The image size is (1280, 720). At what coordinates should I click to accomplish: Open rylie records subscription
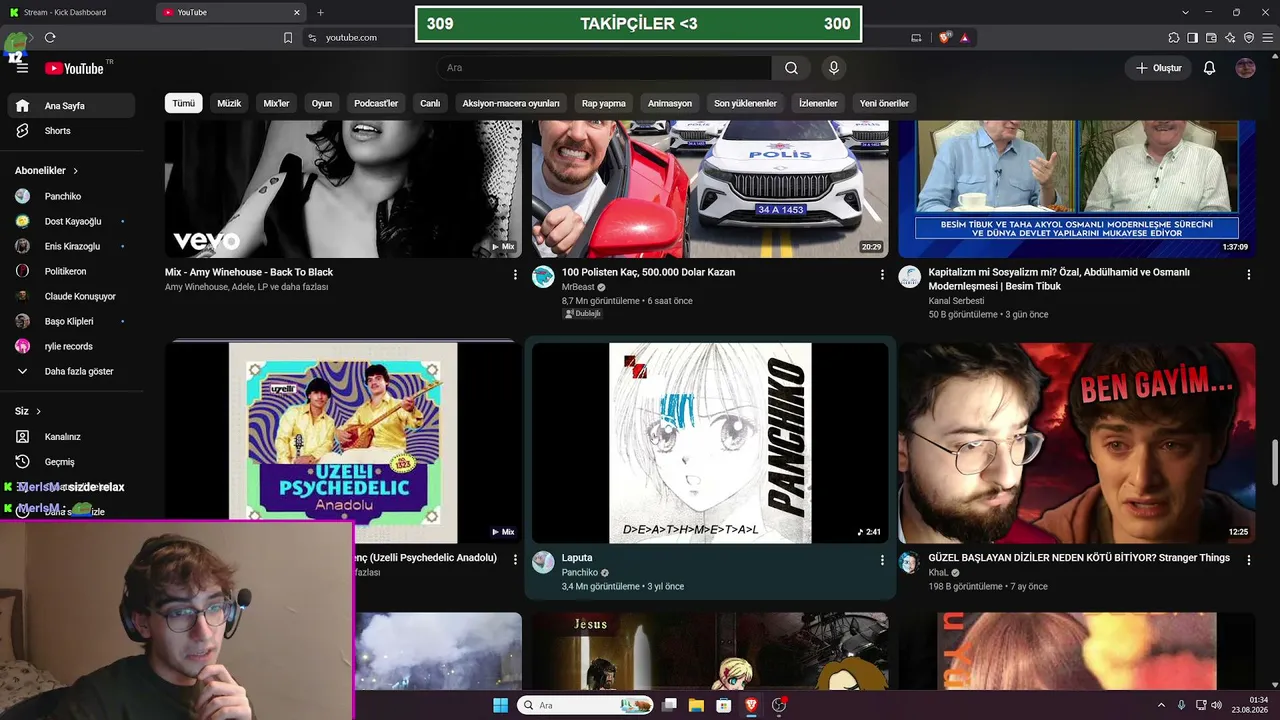71,346
